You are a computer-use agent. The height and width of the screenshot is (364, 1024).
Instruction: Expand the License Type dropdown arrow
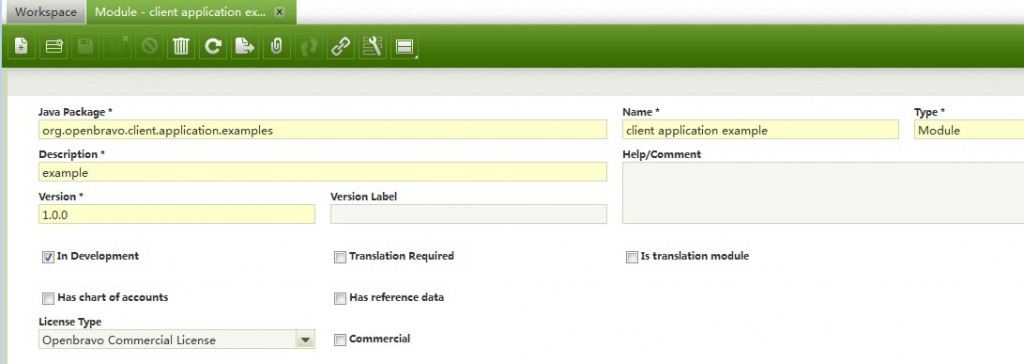tap(305, 340)
